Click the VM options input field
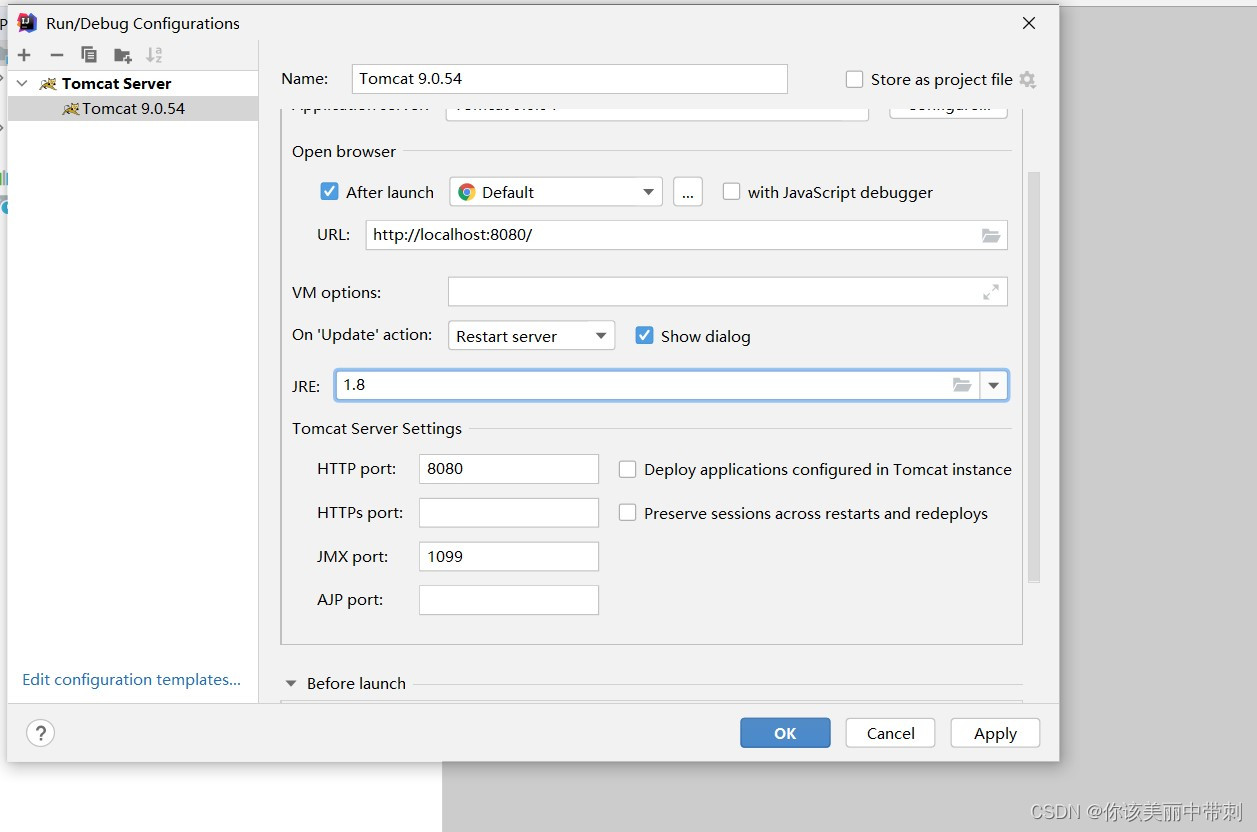1257x832 pixels. click(x=727, y=292)
